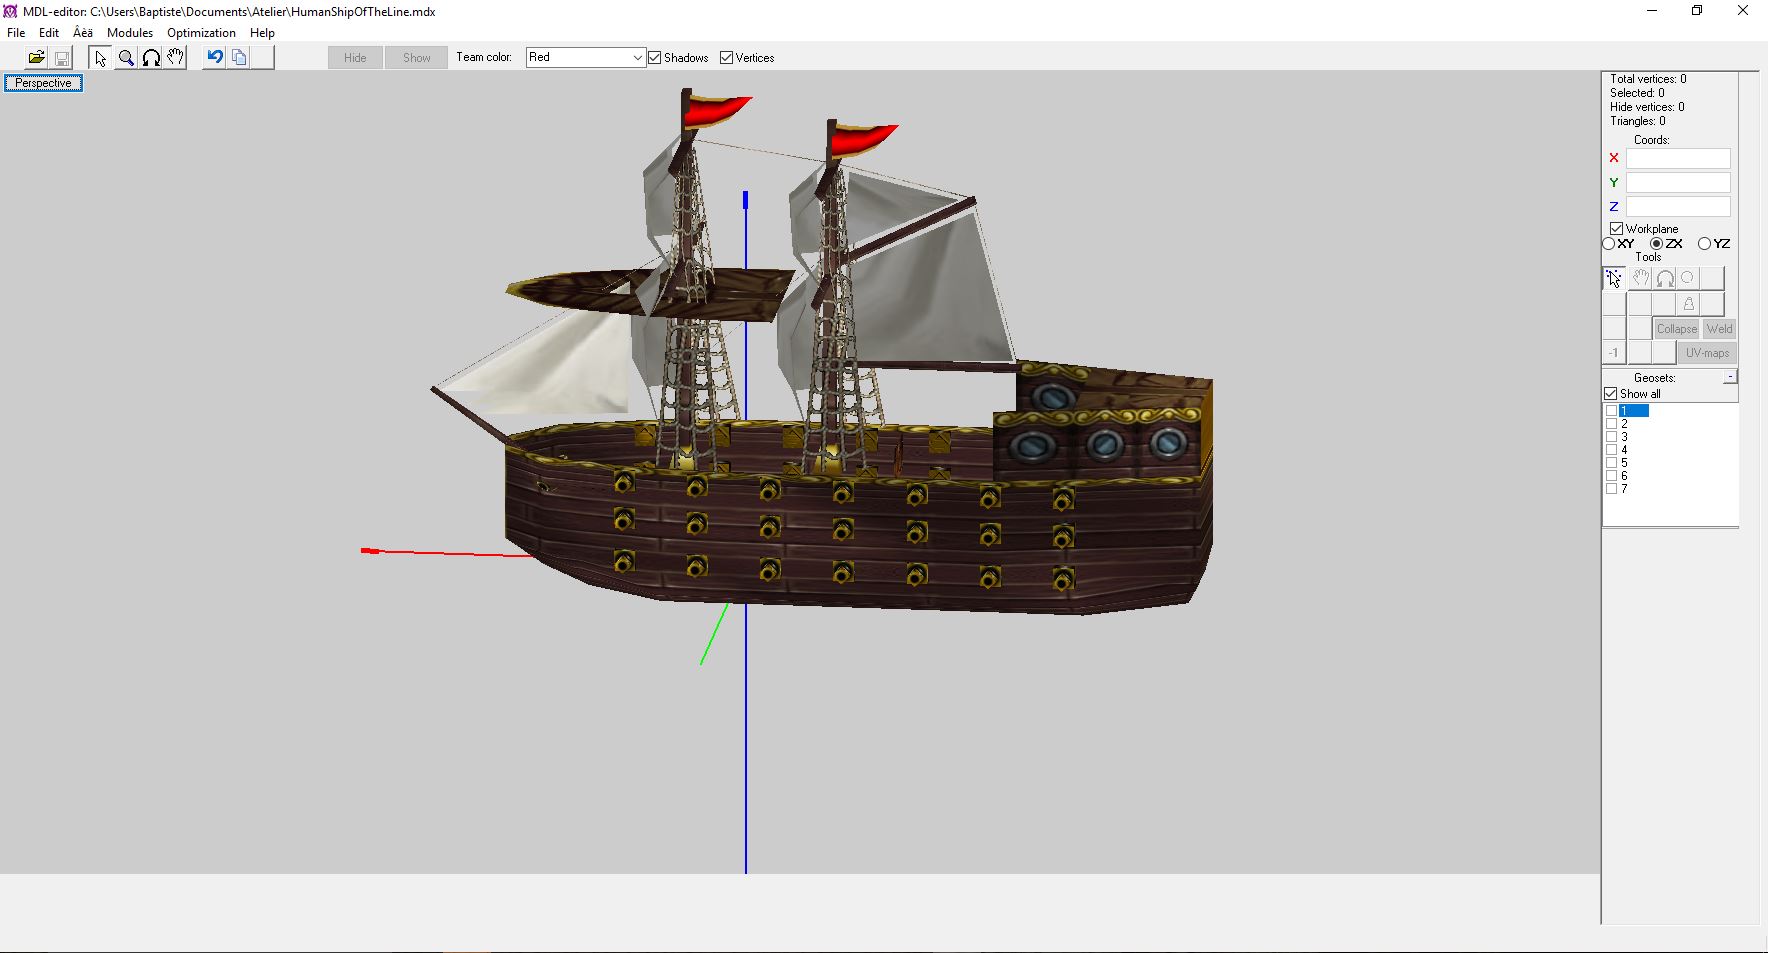Open UV-maps with its button
The height and width of the screenshot is (953, 1768).
click(1707, 353)
